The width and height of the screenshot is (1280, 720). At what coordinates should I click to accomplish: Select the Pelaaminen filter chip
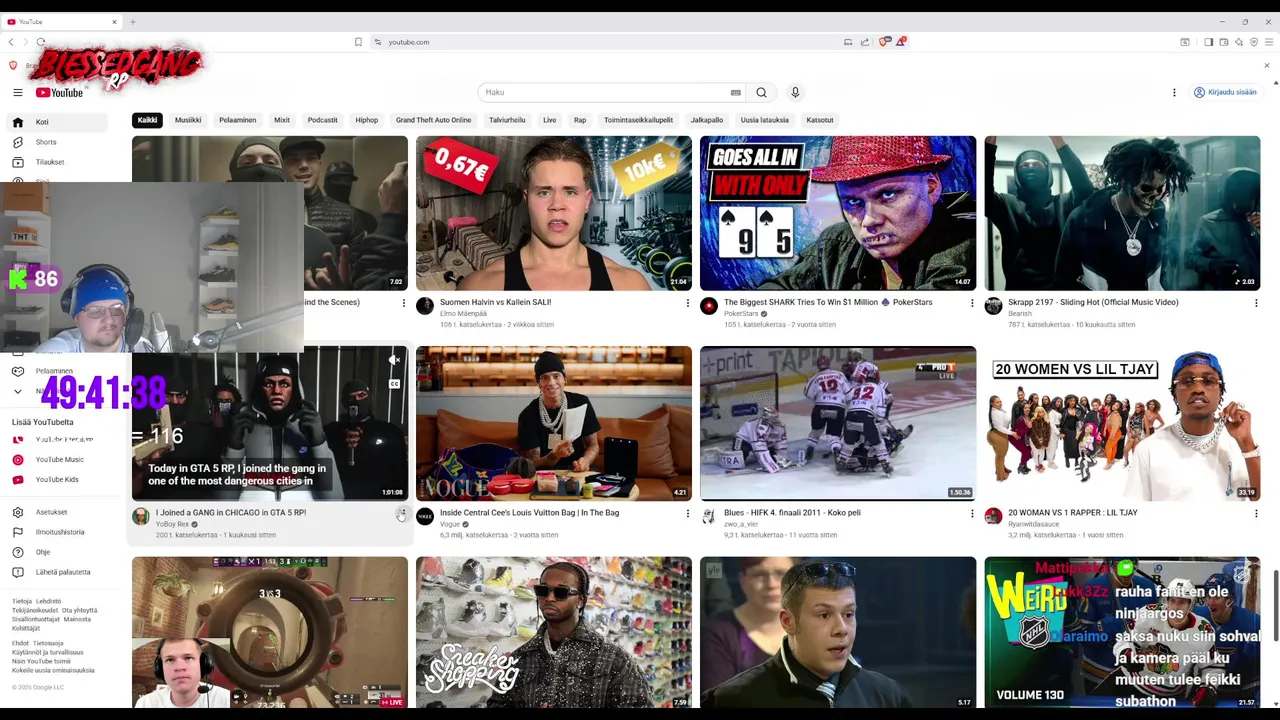(x=238, y=120)
